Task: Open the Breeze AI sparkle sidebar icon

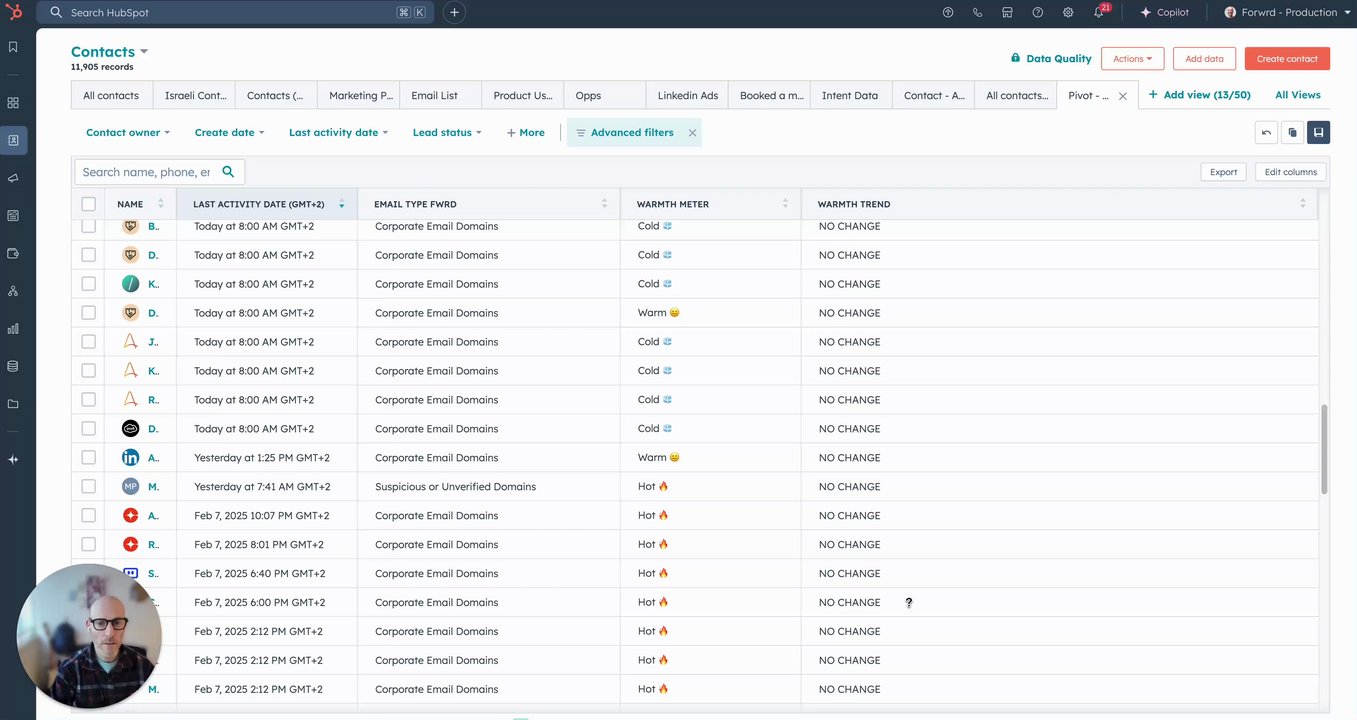Action: point(13,459)
